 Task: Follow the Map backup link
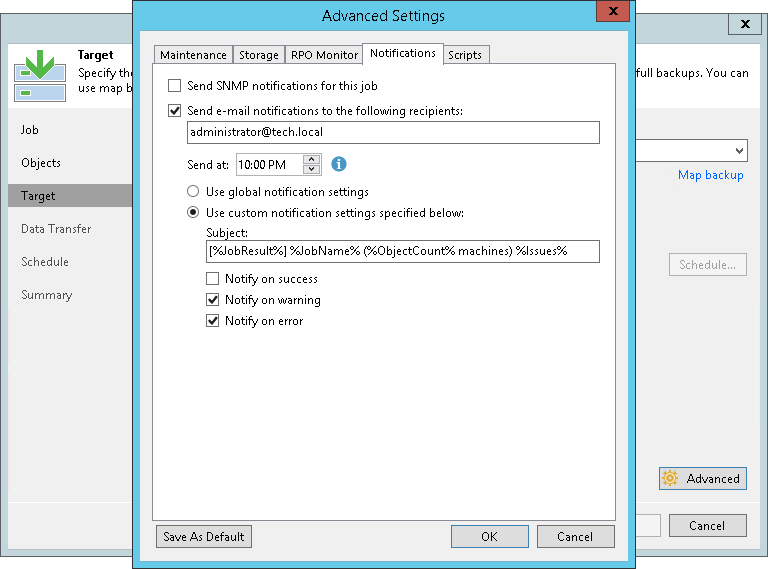pyautogui.click(x=710, y=175)
